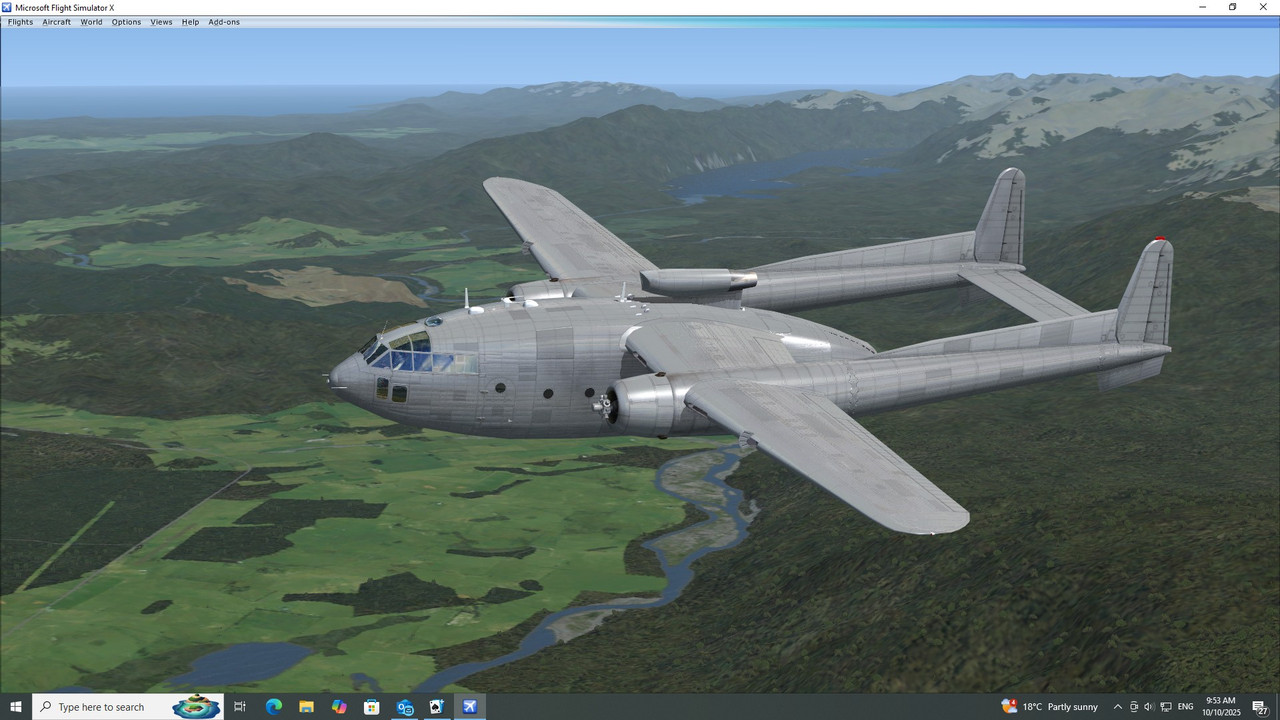Open the Flights menu

(x=20, y=22)
